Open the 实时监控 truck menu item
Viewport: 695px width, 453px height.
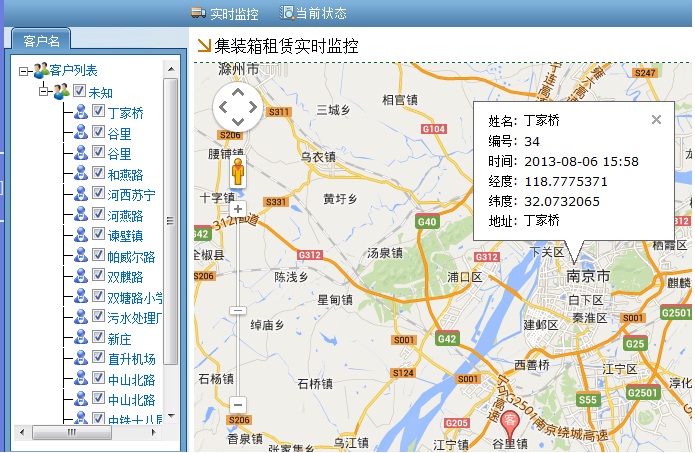tap(225, 13)
